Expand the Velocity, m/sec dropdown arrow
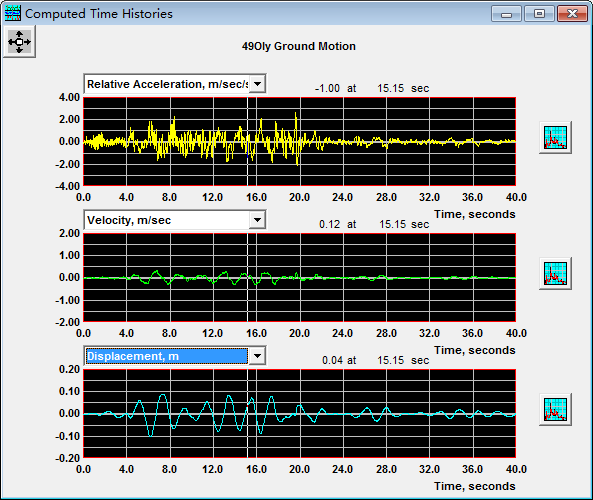 tap(258, 220)
